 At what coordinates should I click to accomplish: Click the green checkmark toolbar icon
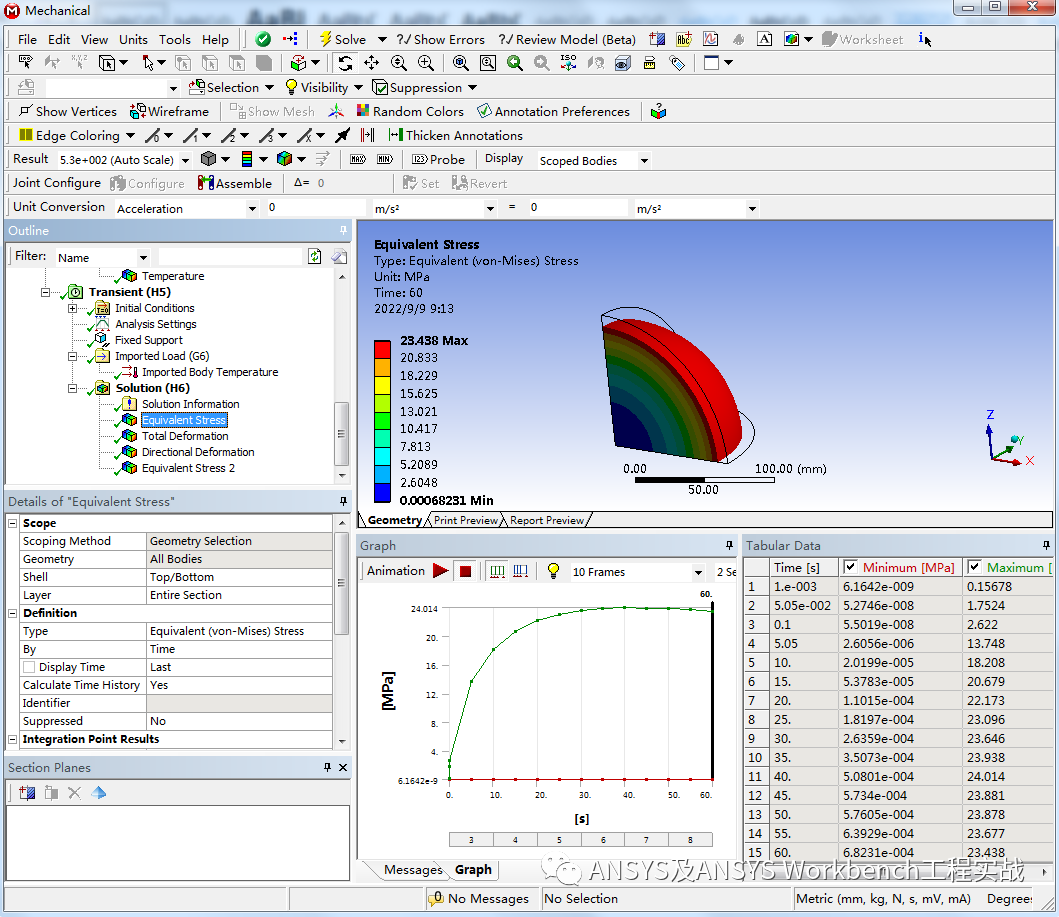click(263, 39)
